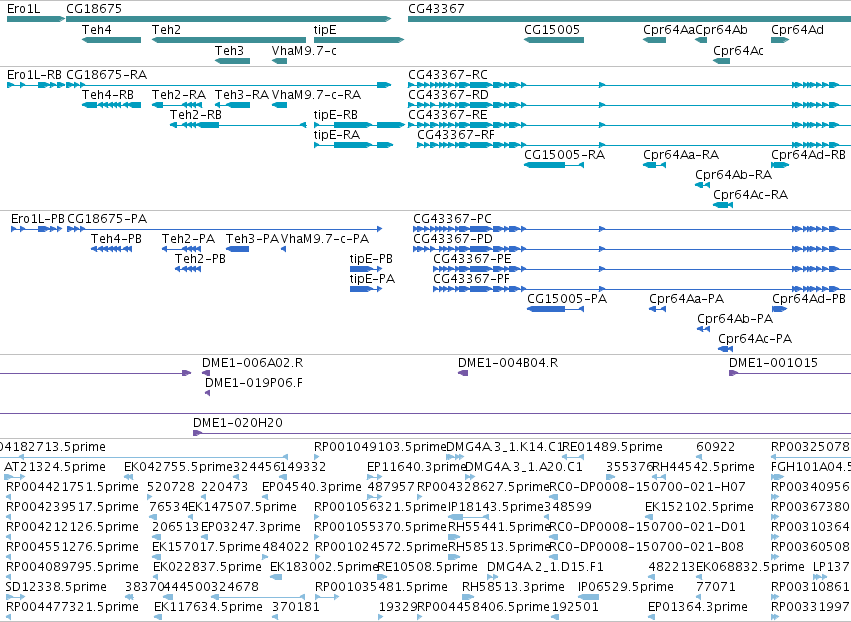
Task: Select protein label Teh4-PB
Action: (116, 239)
